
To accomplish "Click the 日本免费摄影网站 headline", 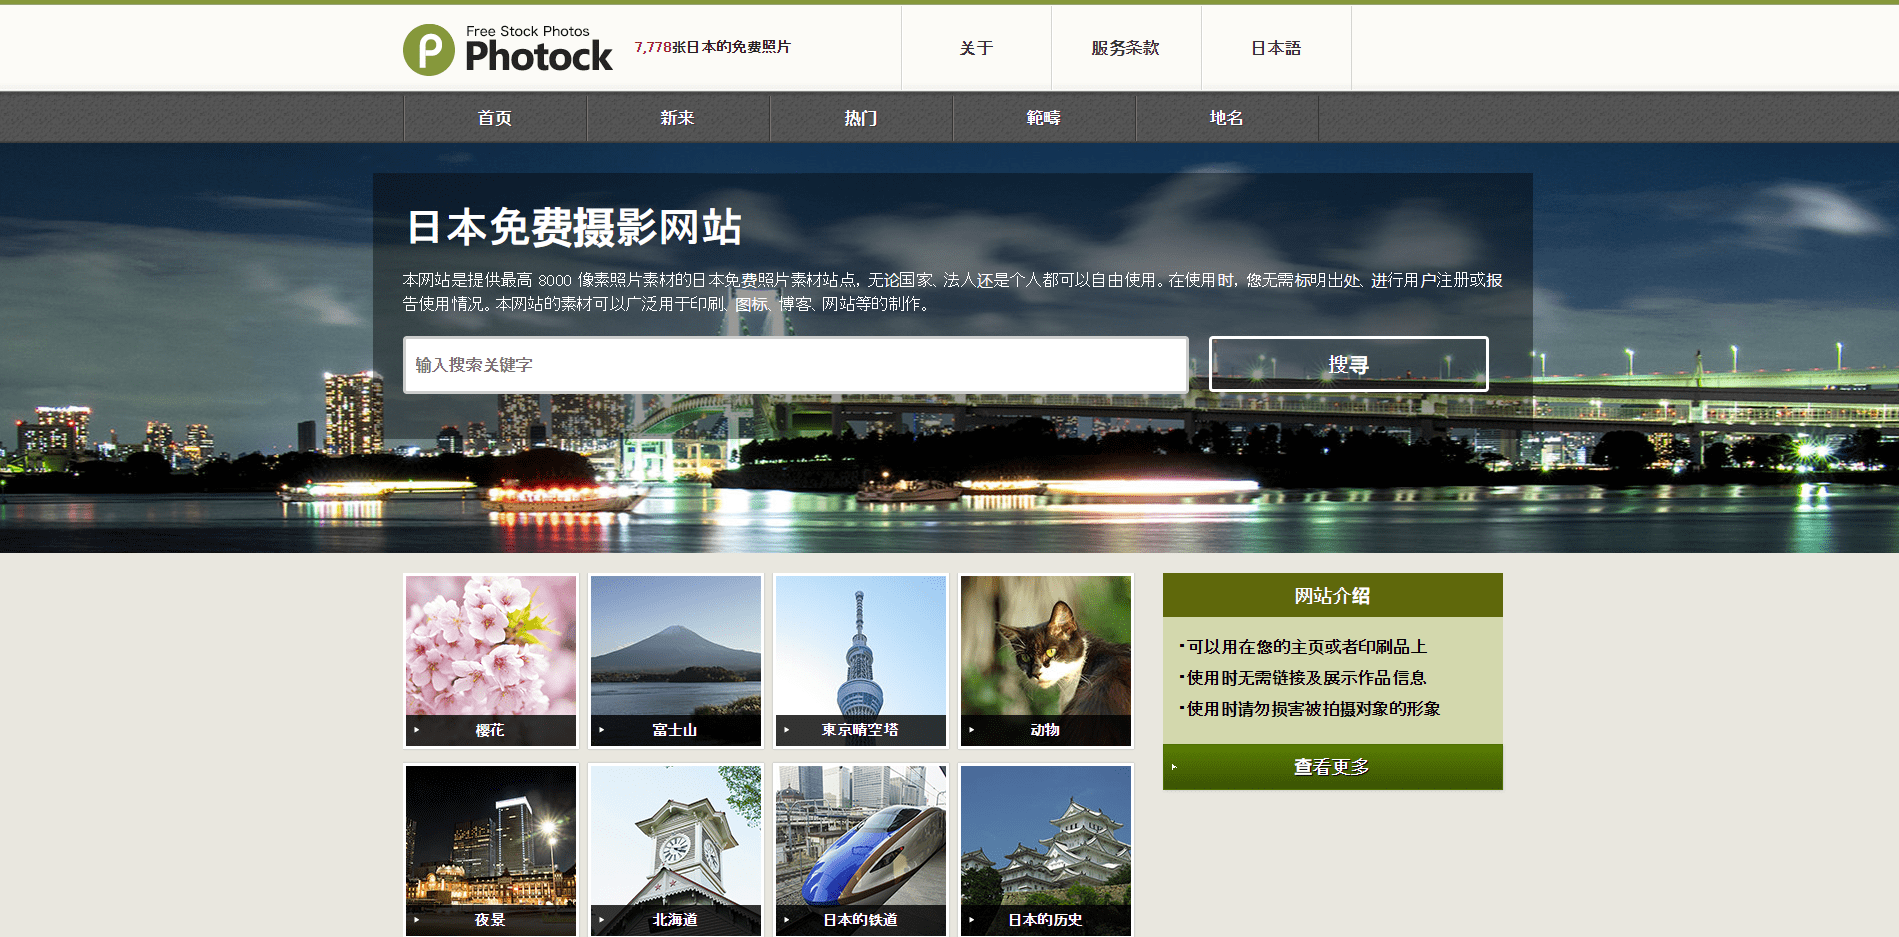I will [575, 227].
